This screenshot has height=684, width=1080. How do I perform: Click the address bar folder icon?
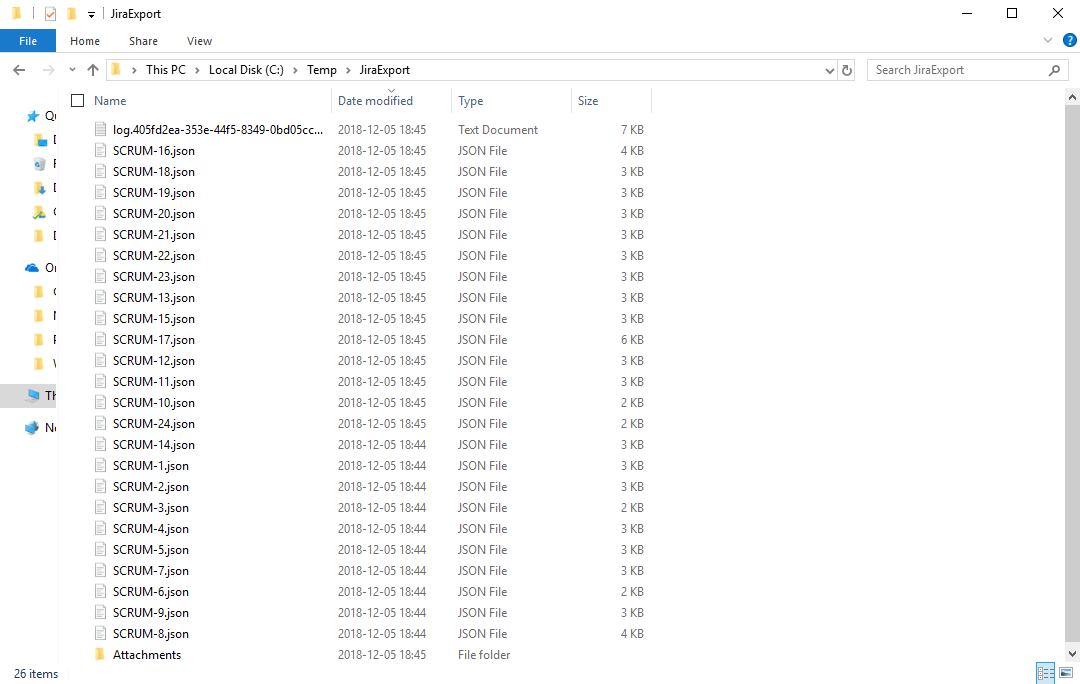tap(116, 70)
